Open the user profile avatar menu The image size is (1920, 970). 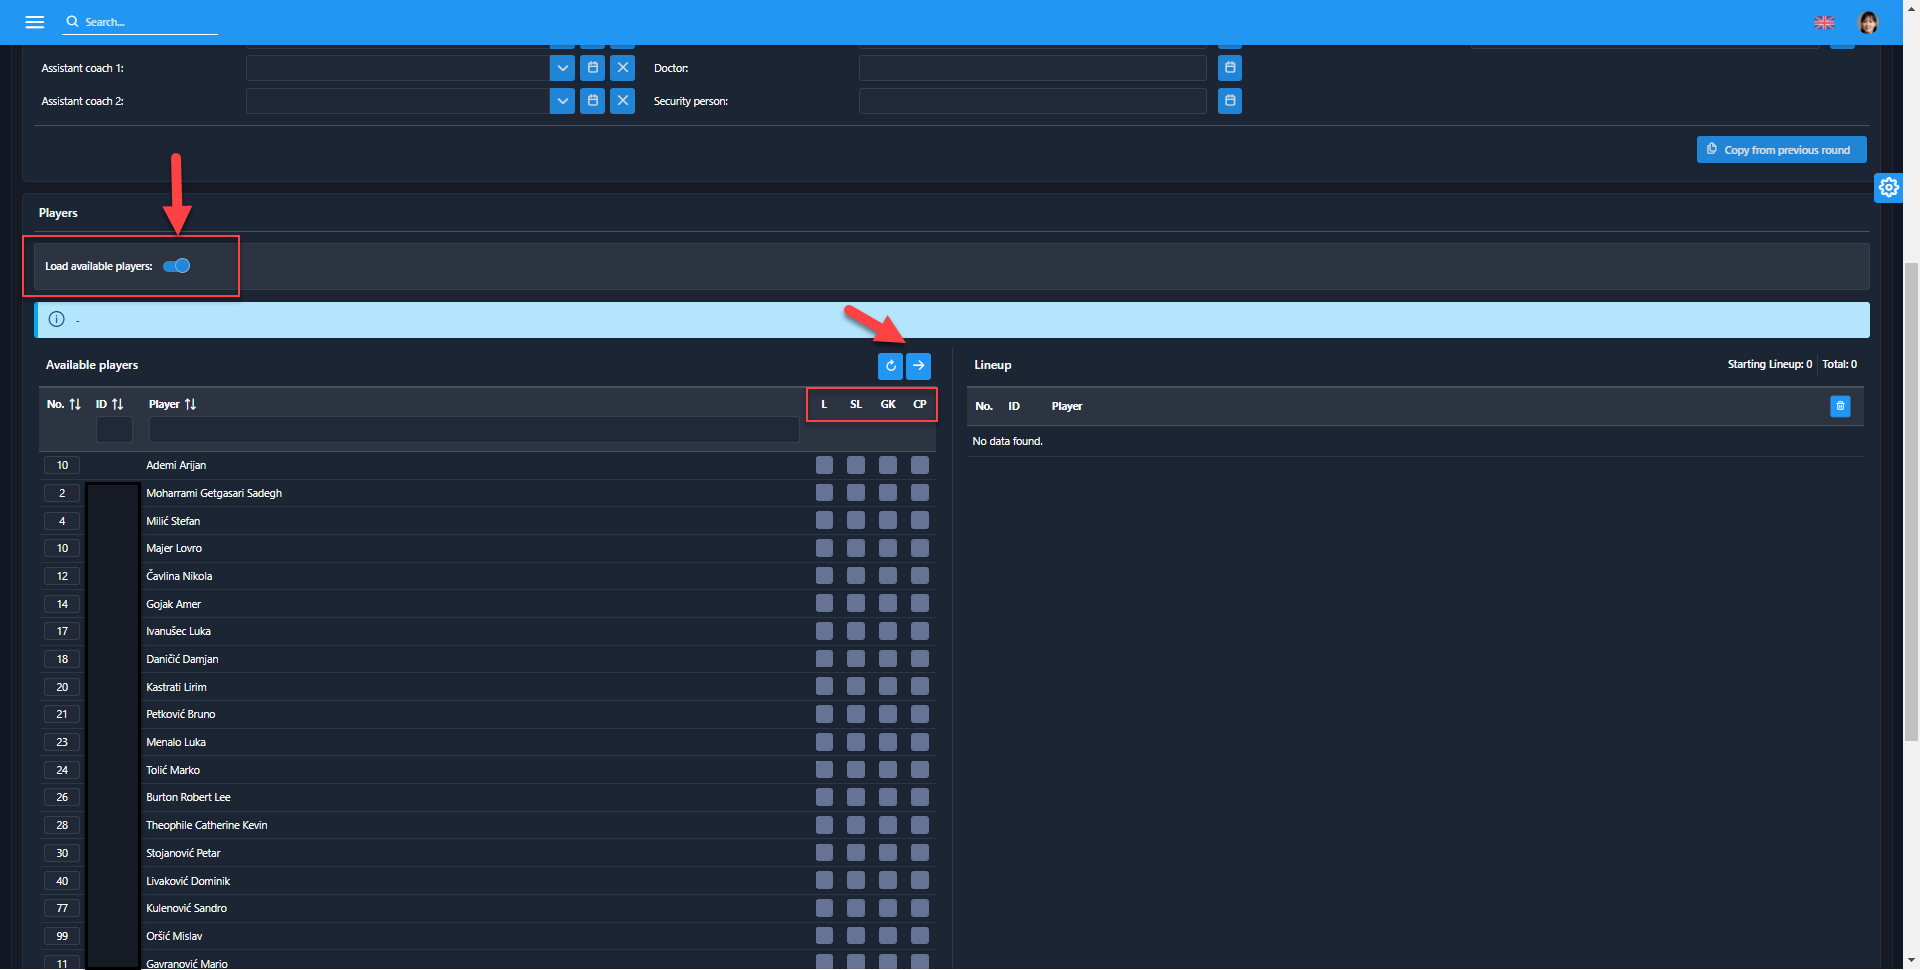point(1868,22)
